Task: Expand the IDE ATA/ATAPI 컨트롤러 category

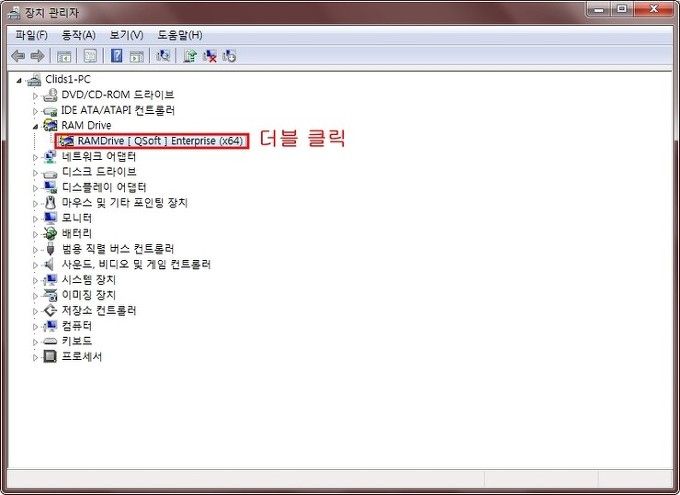Action: click(36, 111)
